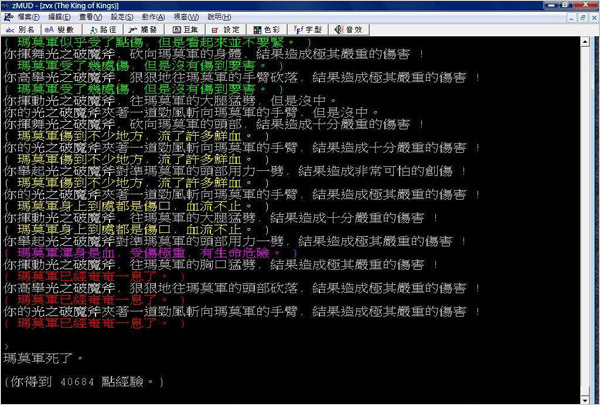Click the 設定 toolbar button with red checkbox icon
Viewport: 600px width, 405px height.
[226, 29]
